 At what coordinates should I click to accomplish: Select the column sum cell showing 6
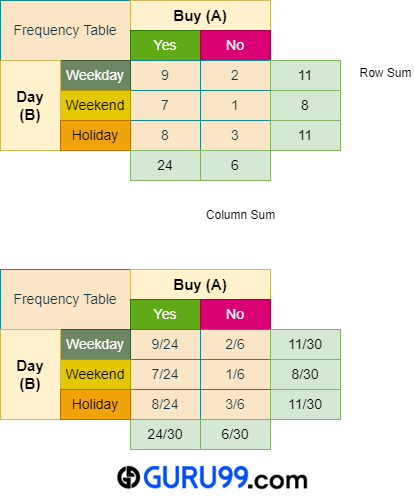tap(235, 166)
